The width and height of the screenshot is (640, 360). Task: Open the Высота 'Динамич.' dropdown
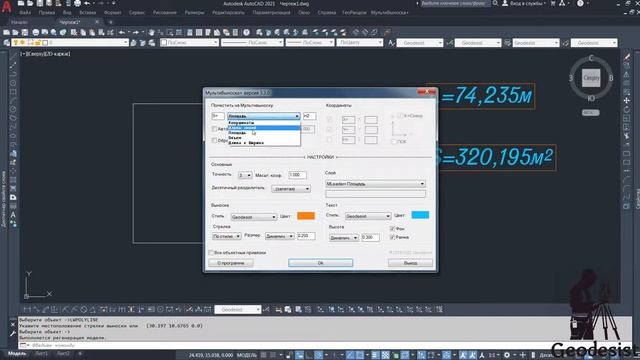pos(344,238)
